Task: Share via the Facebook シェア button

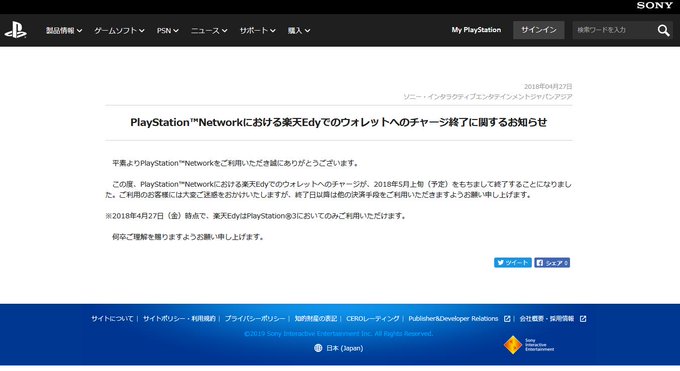Action: point(552,263)
